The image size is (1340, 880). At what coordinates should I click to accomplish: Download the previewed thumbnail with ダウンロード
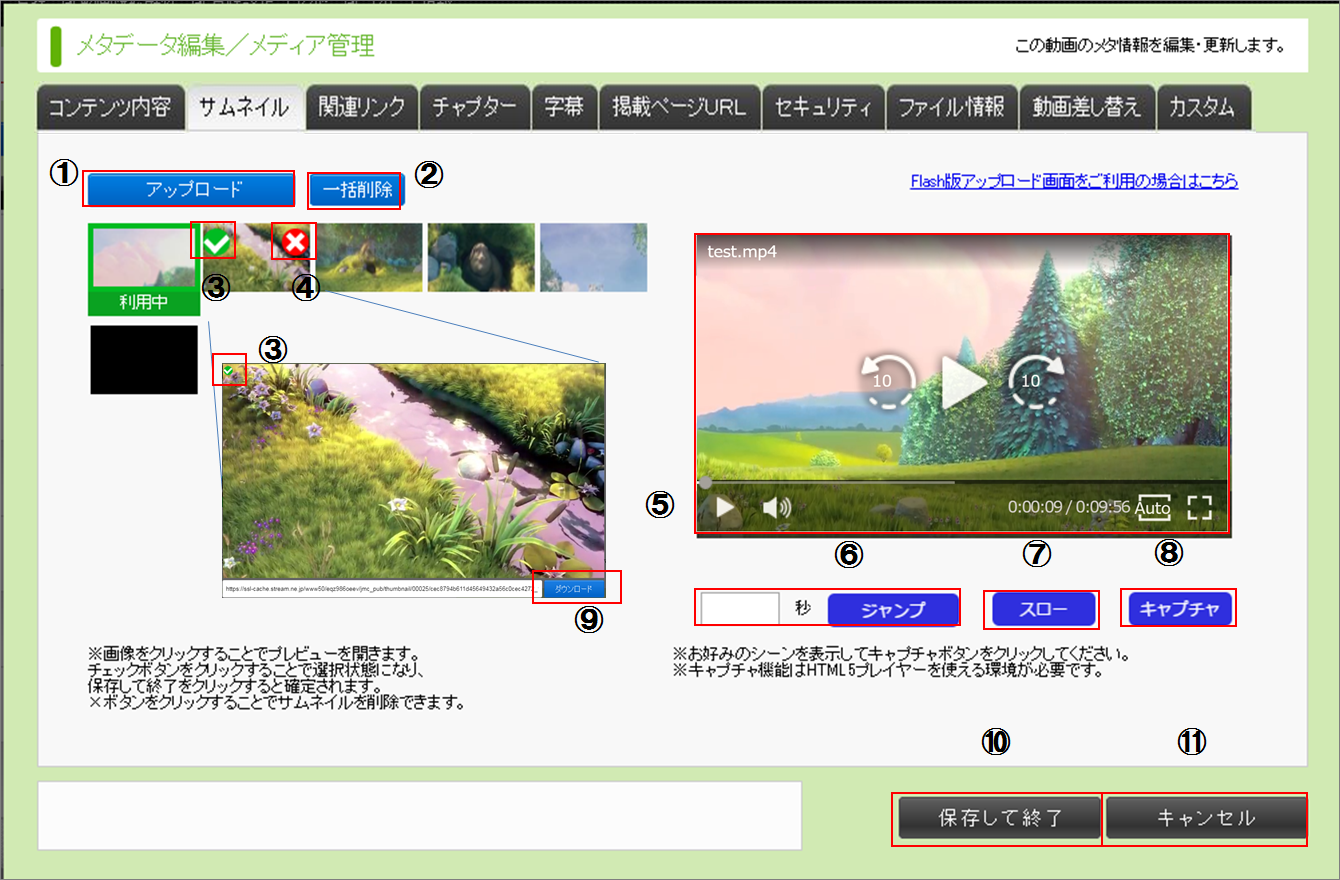[x=575, y=589]
